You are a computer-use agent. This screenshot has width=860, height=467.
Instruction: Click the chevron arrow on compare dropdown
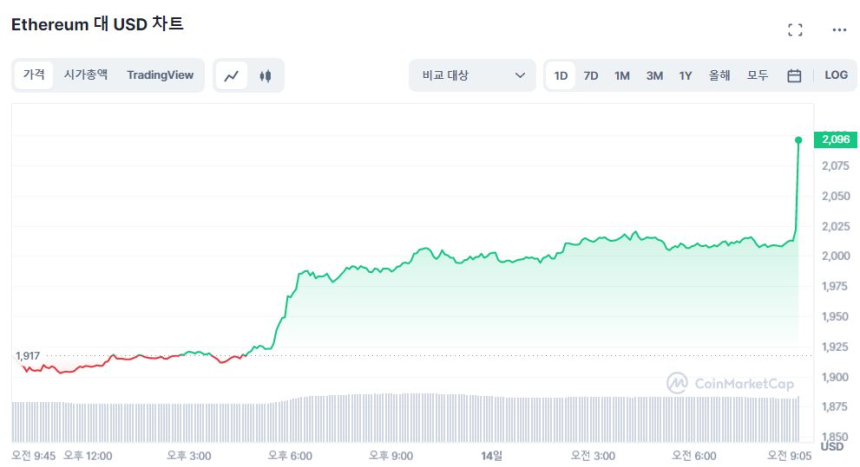pos(520,75)
